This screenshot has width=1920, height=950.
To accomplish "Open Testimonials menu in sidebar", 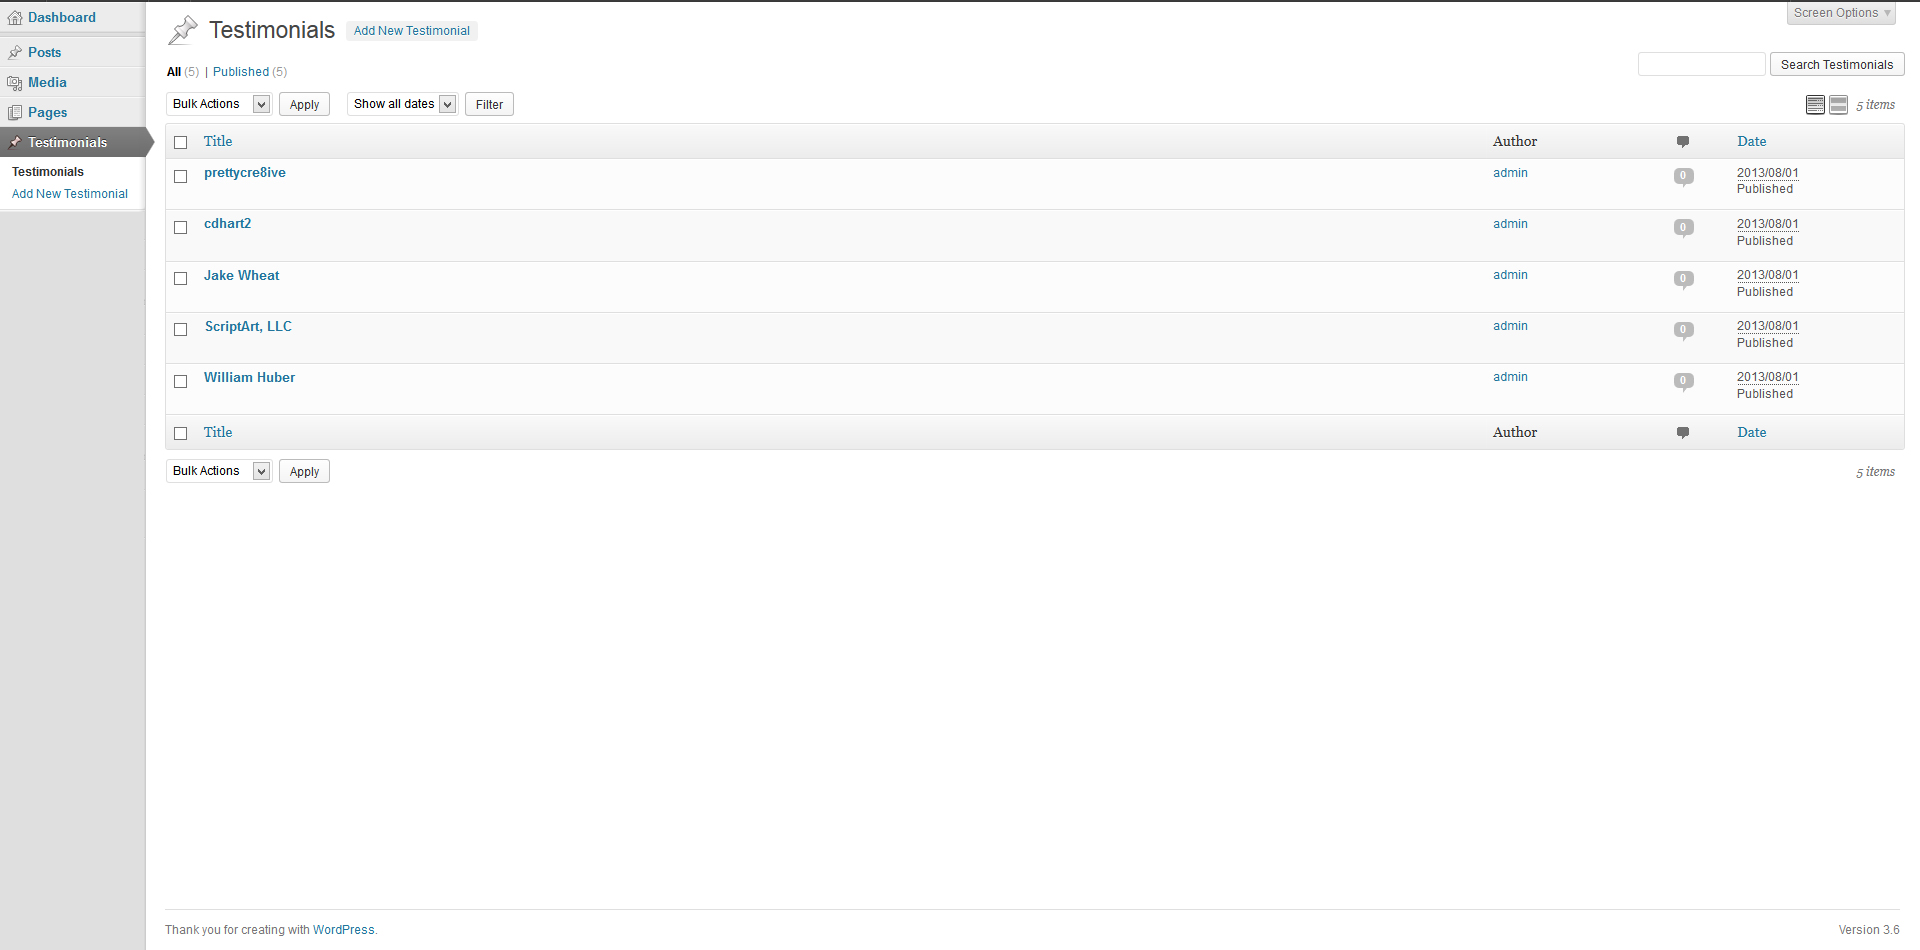I will [x=67, y=142].
